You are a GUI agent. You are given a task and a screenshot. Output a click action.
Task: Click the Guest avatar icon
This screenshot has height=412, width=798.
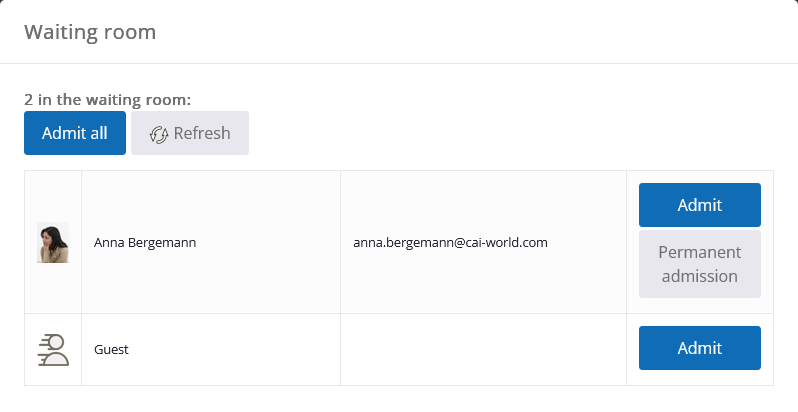(53, 350)
